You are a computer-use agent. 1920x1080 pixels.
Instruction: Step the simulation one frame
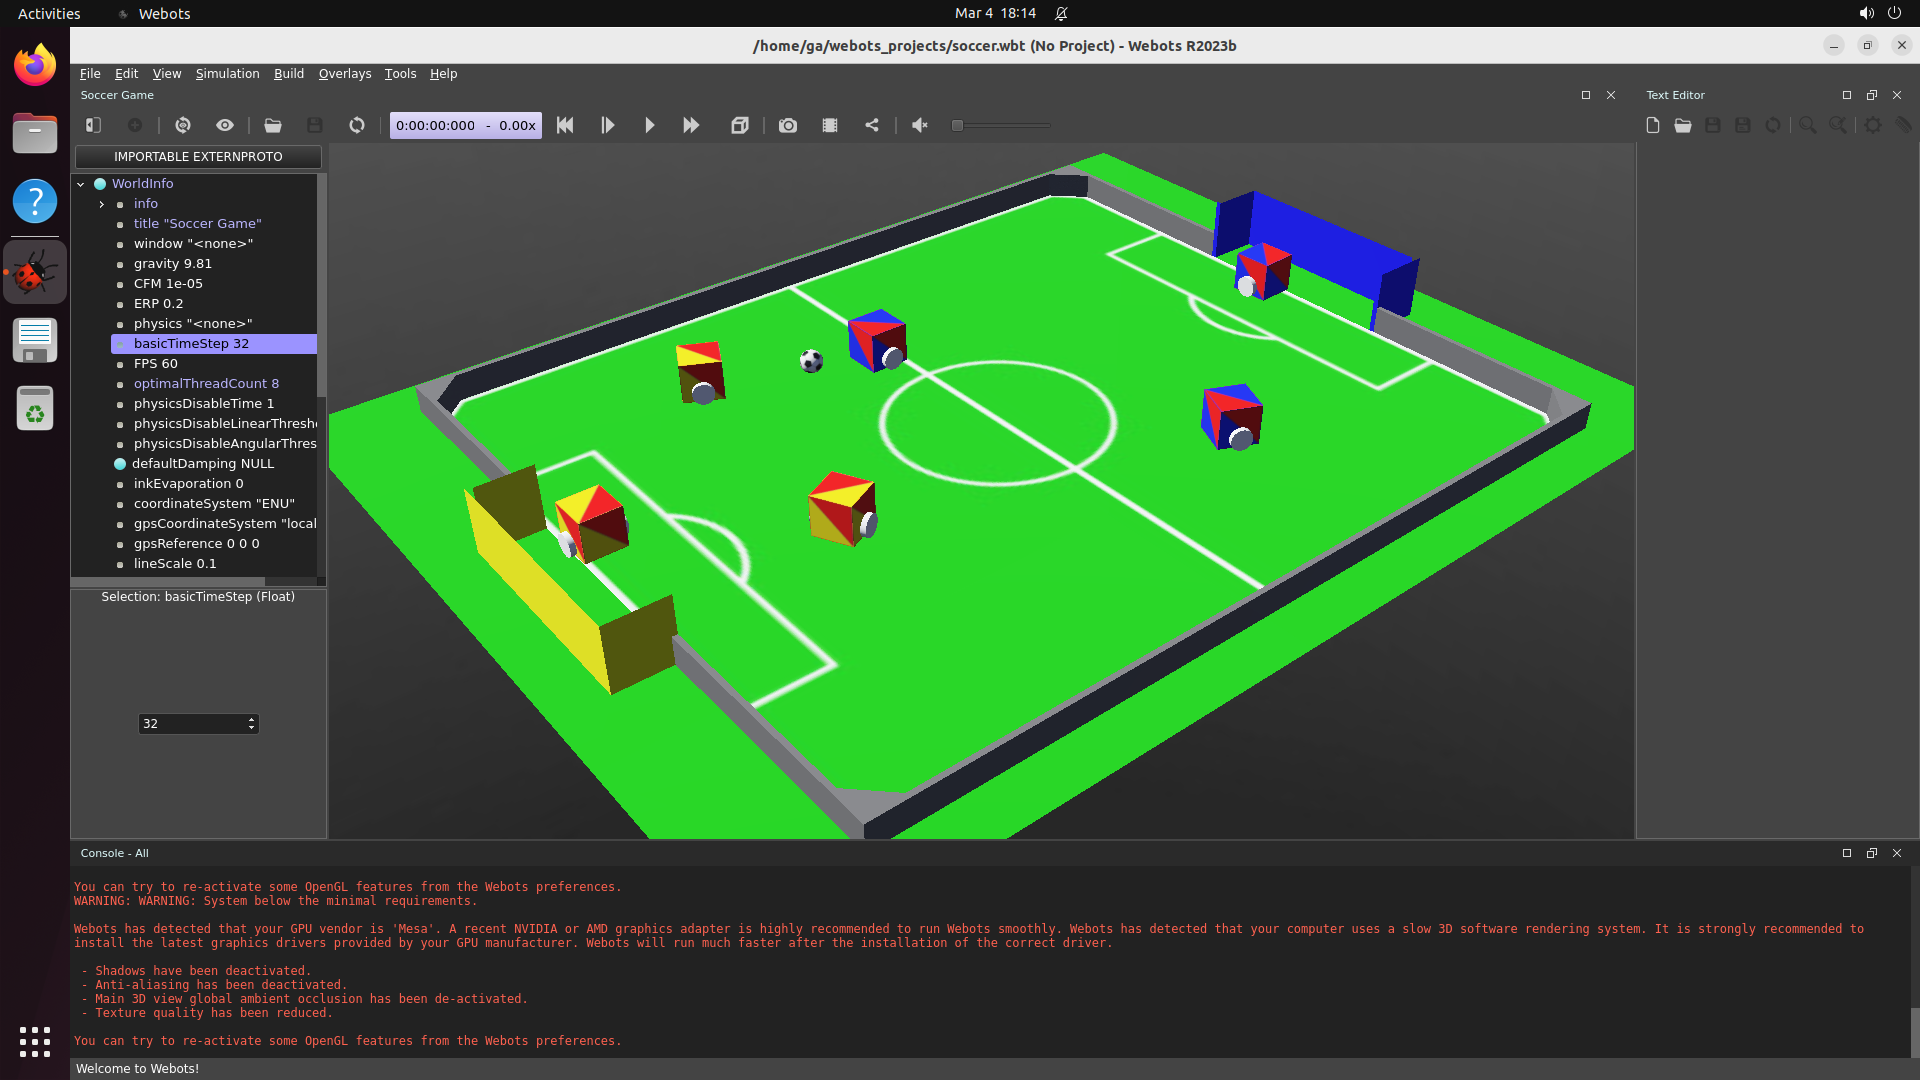607,125
